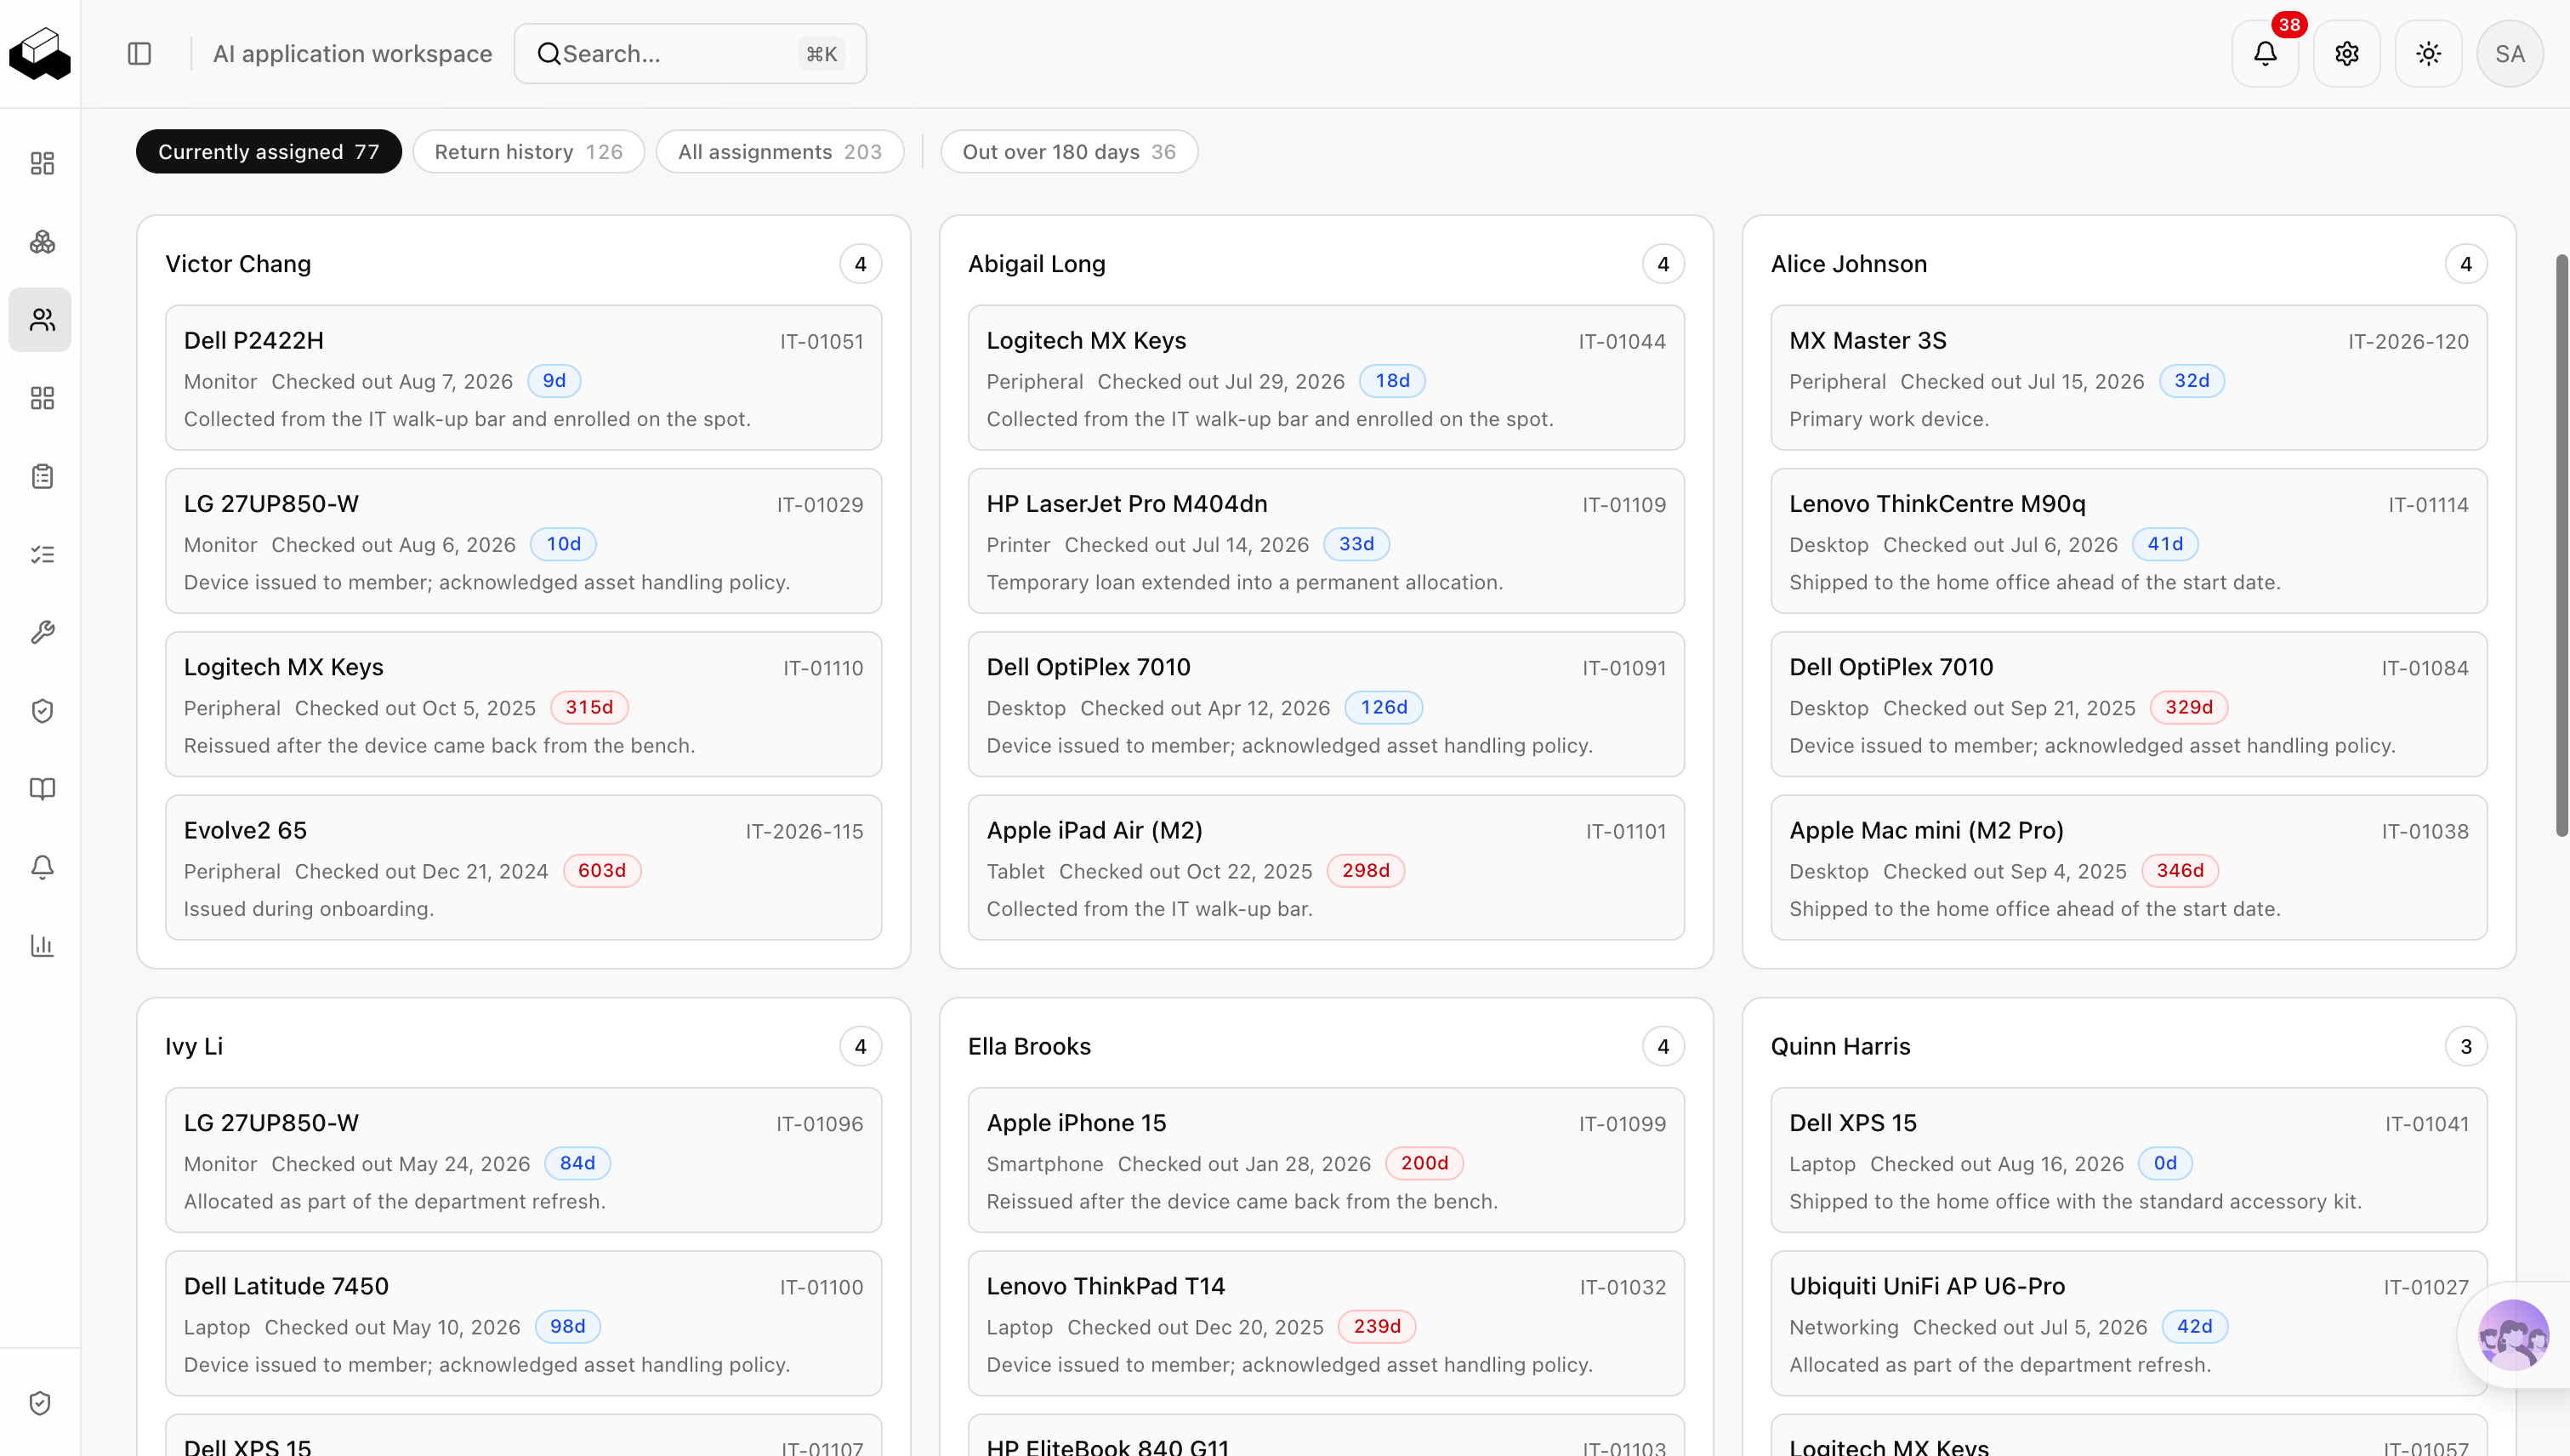Click the 9d duration badge
2570x1456 pixels.
pyautogui.click(x=554, y=381)
